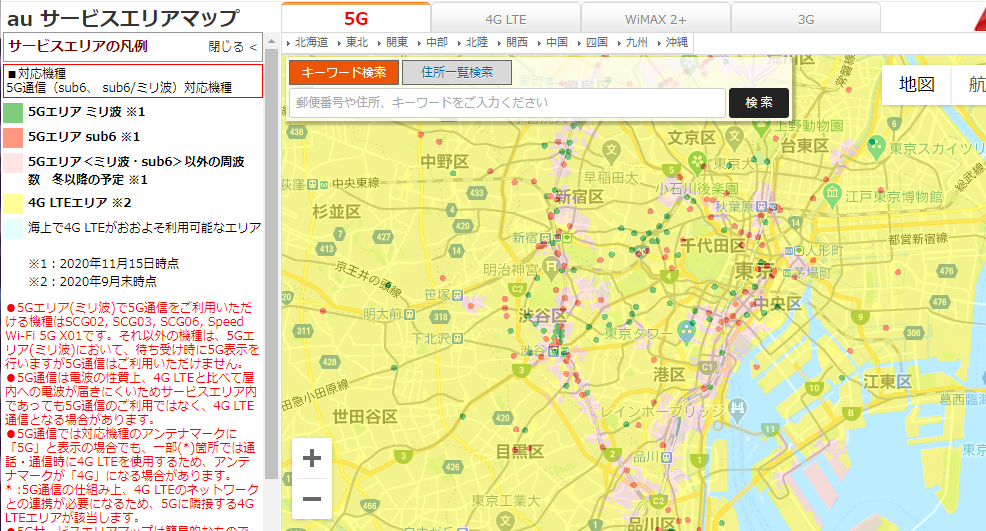
Task: Click the 上野動物園 marker icon
Action: point(762,126)
